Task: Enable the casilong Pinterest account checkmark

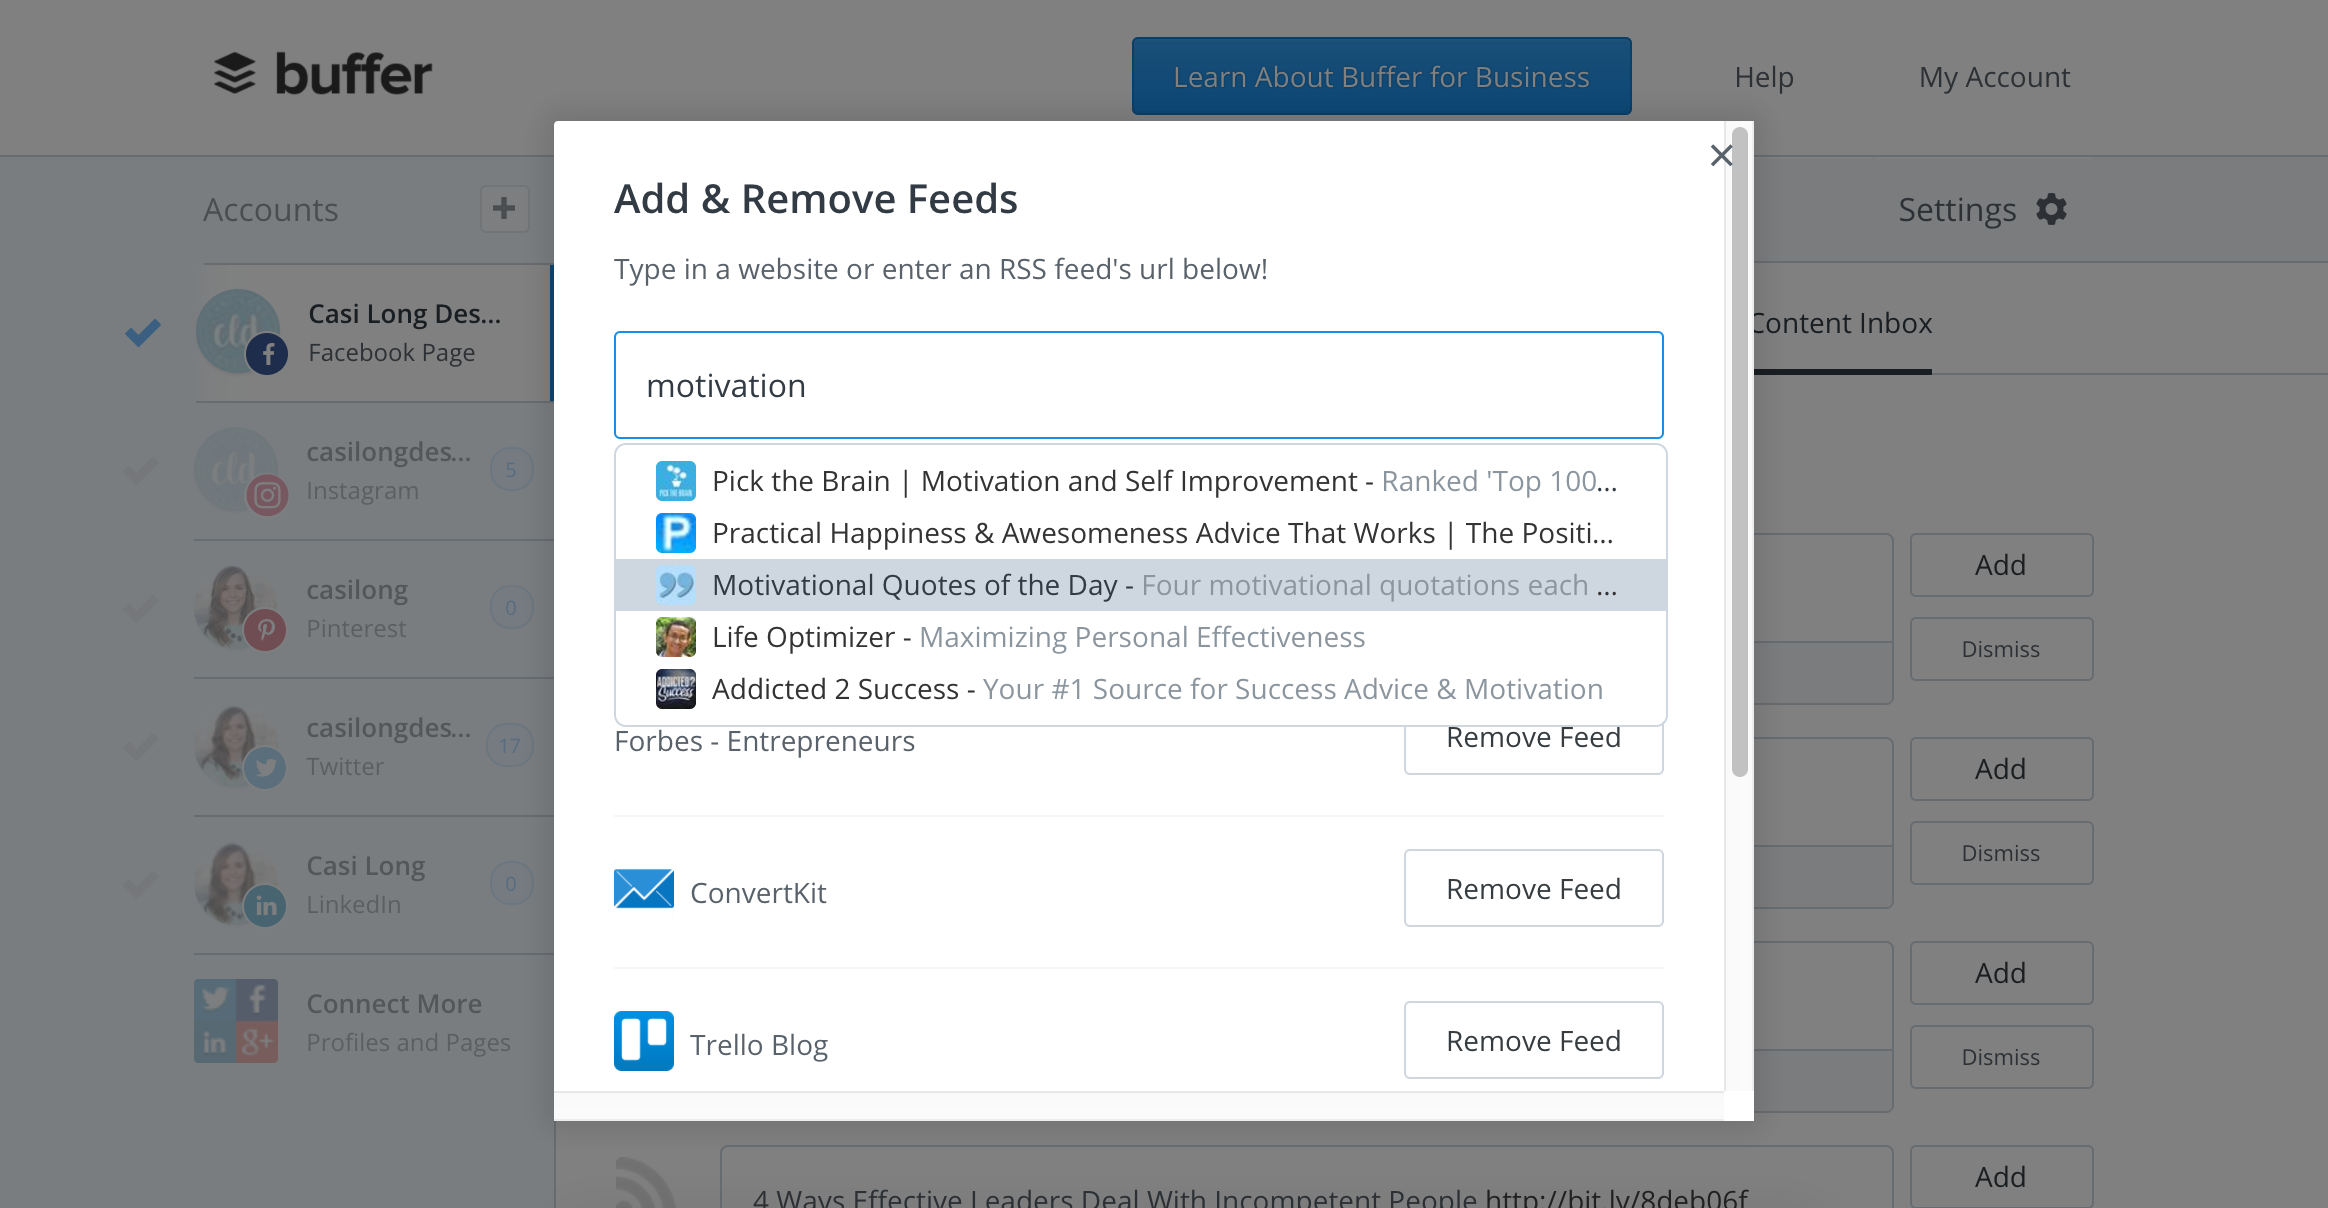Action: point(141,608)
